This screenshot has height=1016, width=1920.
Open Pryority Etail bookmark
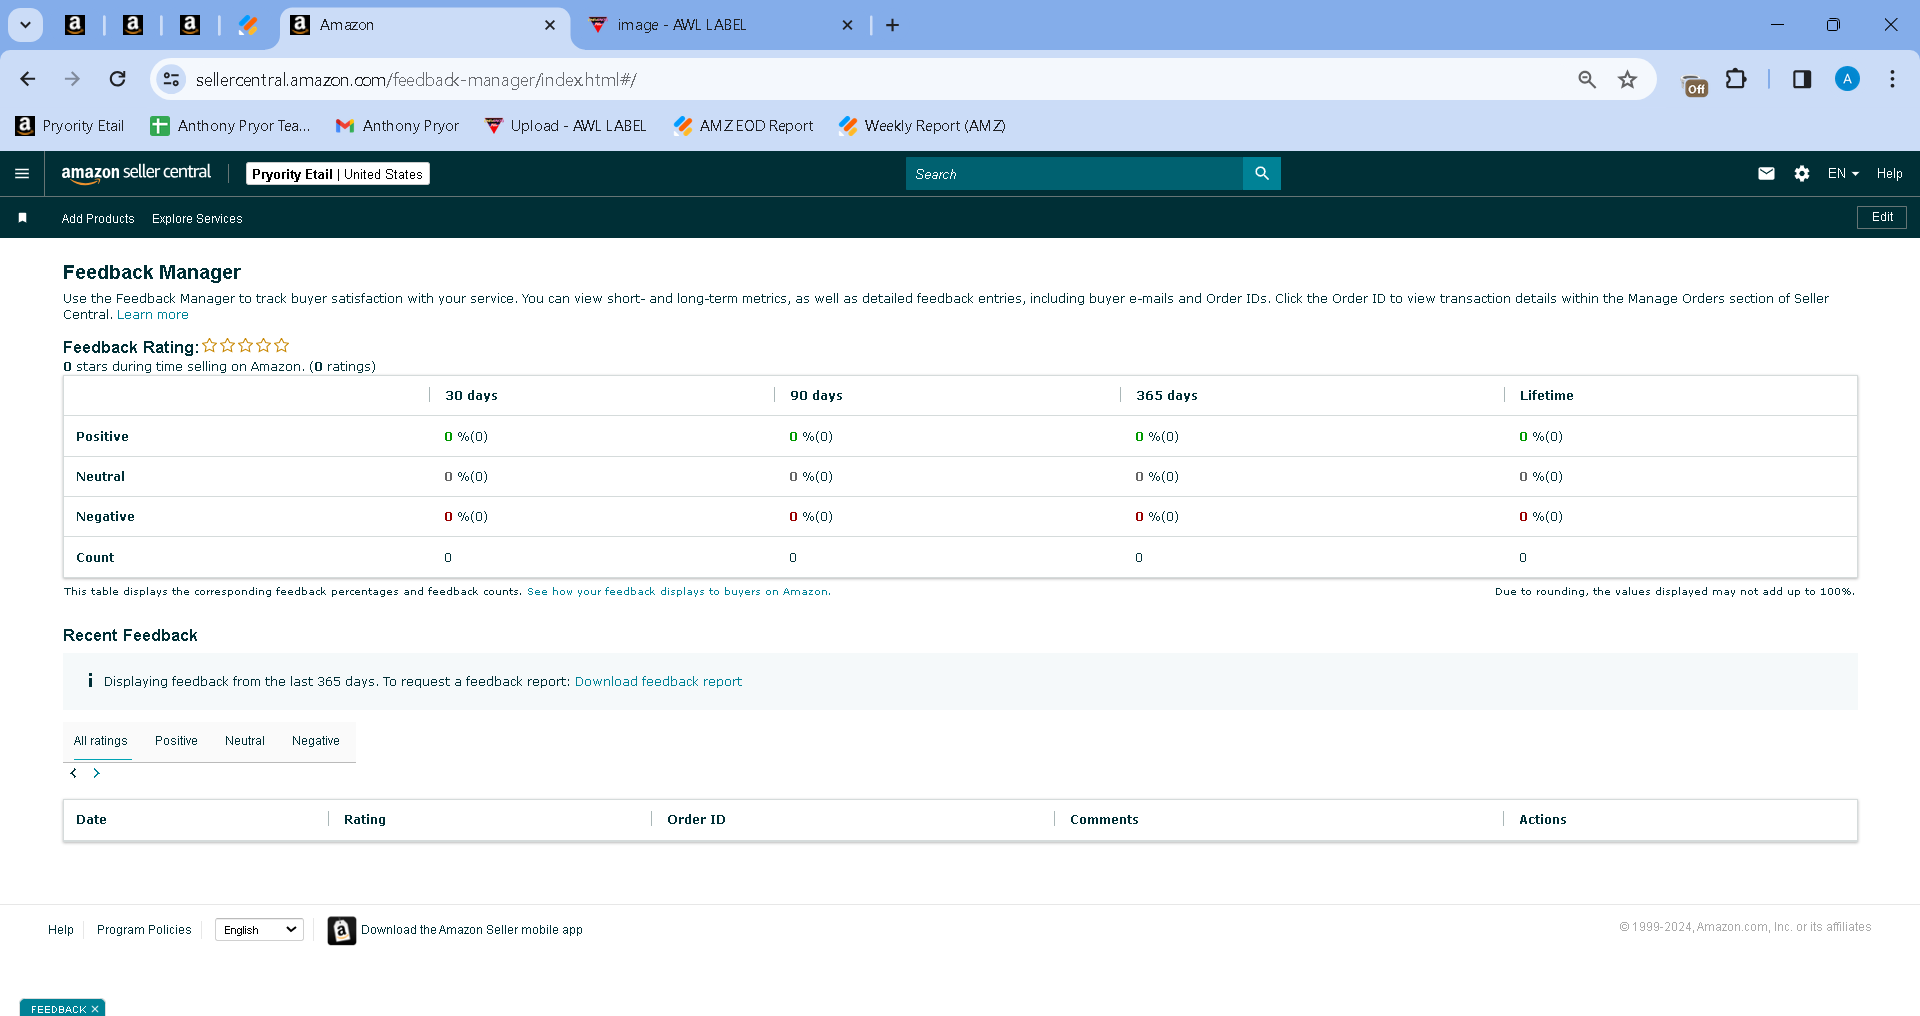pos(70,126)
